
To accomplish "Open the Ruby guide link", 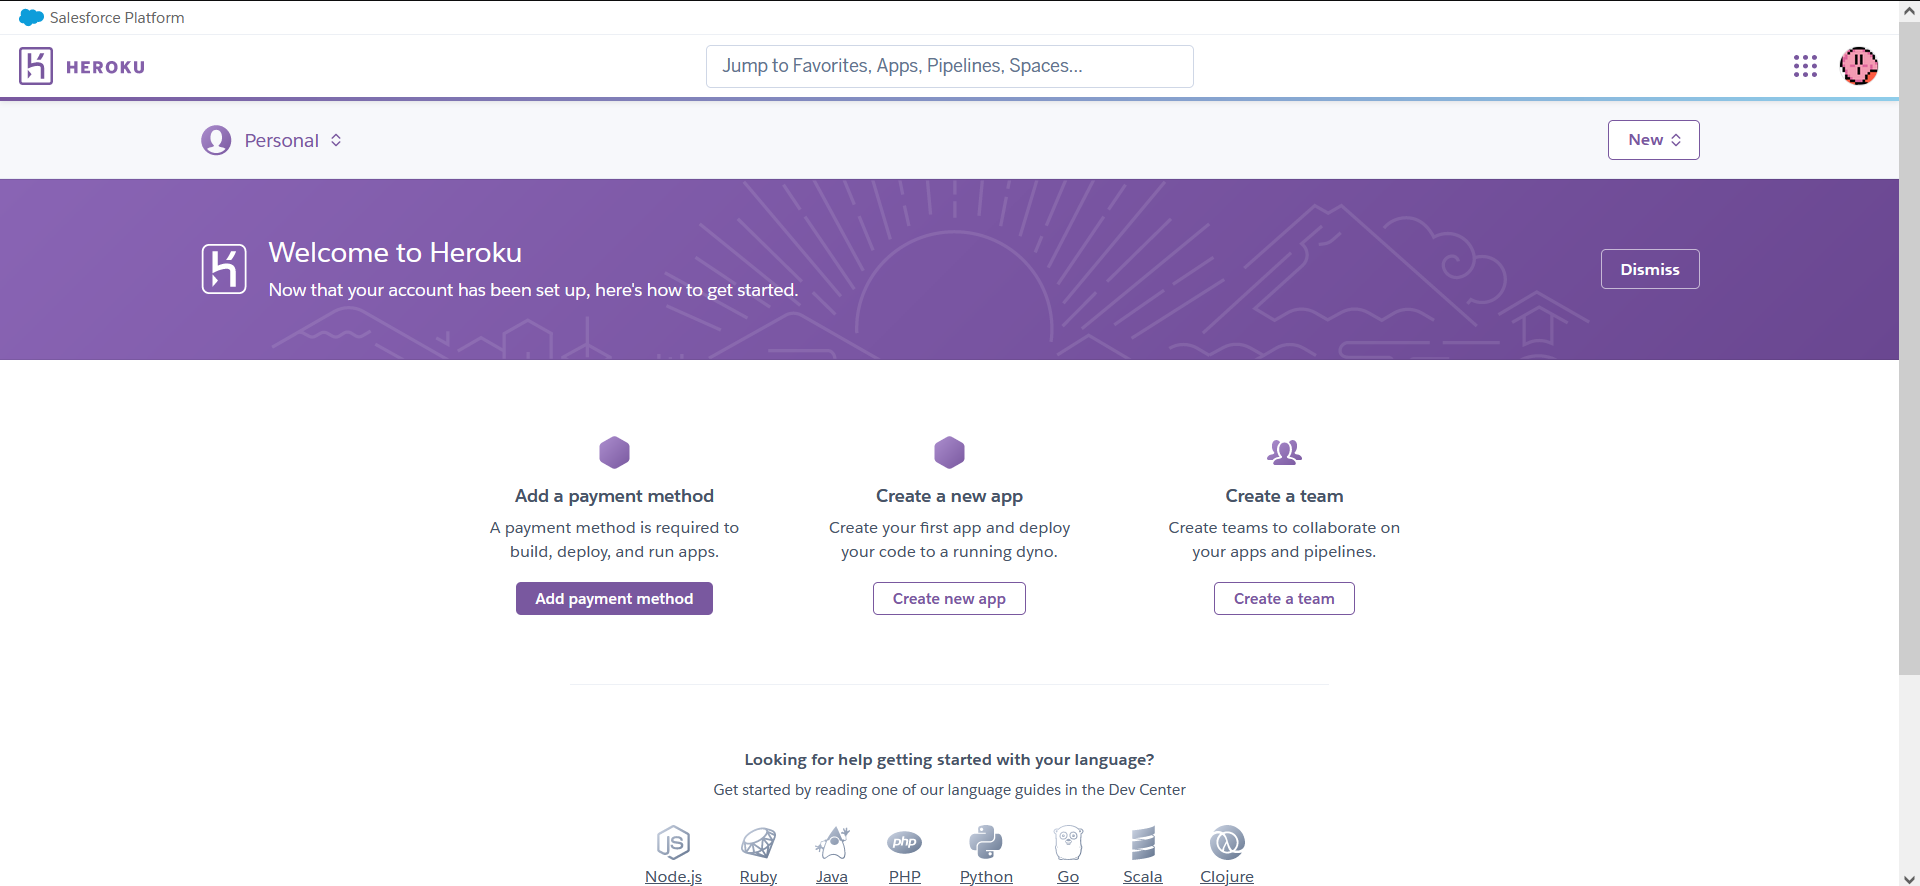I will [x=758, y=876].
